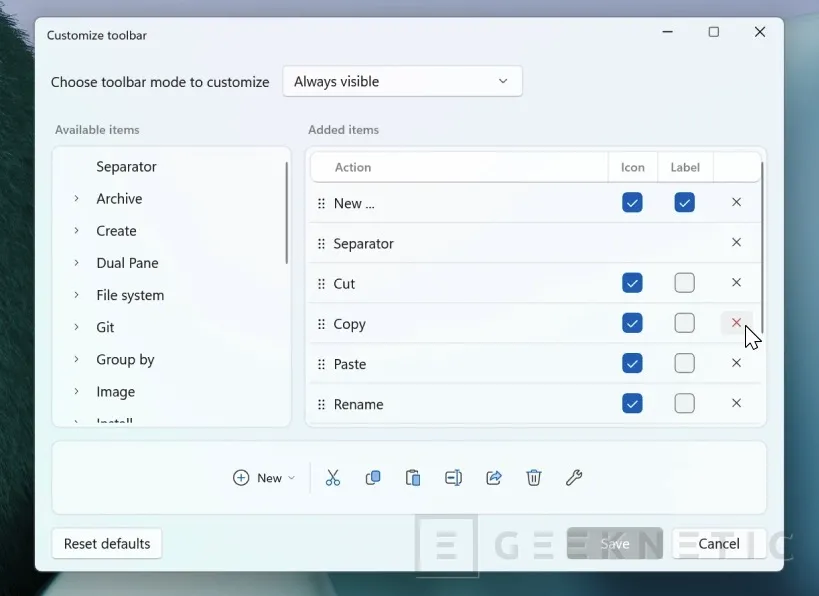Click the Delete trash icon in the preview
Viewport: 819px width, 596px height.
tap(533, 477)
